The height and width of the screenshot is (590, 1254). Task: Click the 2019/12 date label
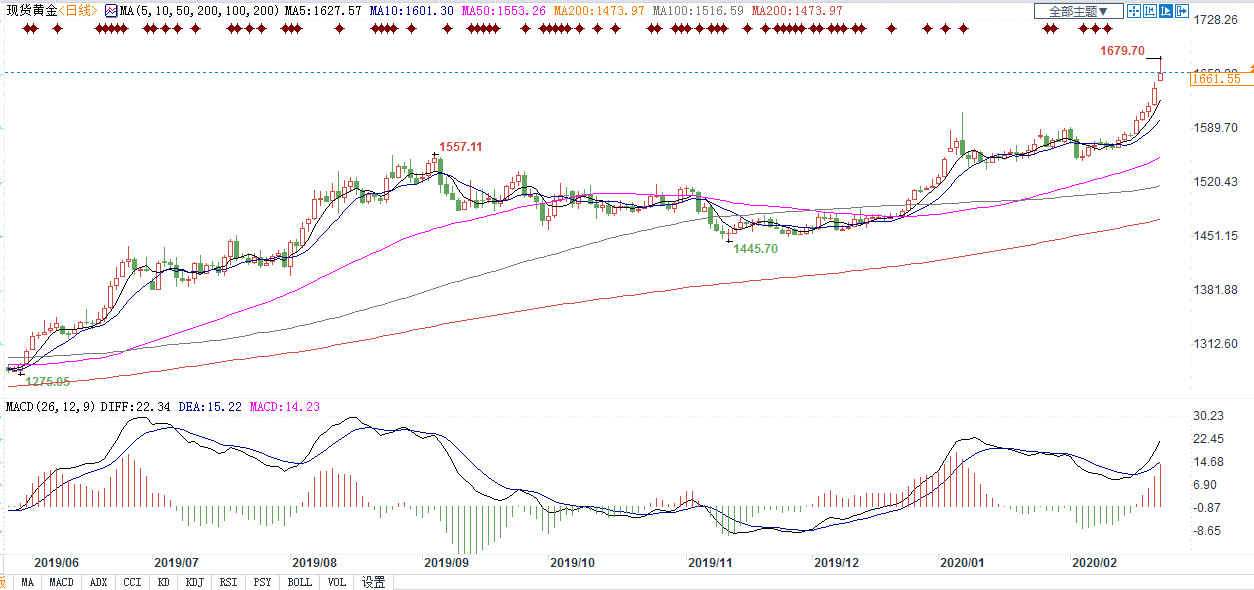[x=836, y=563]
